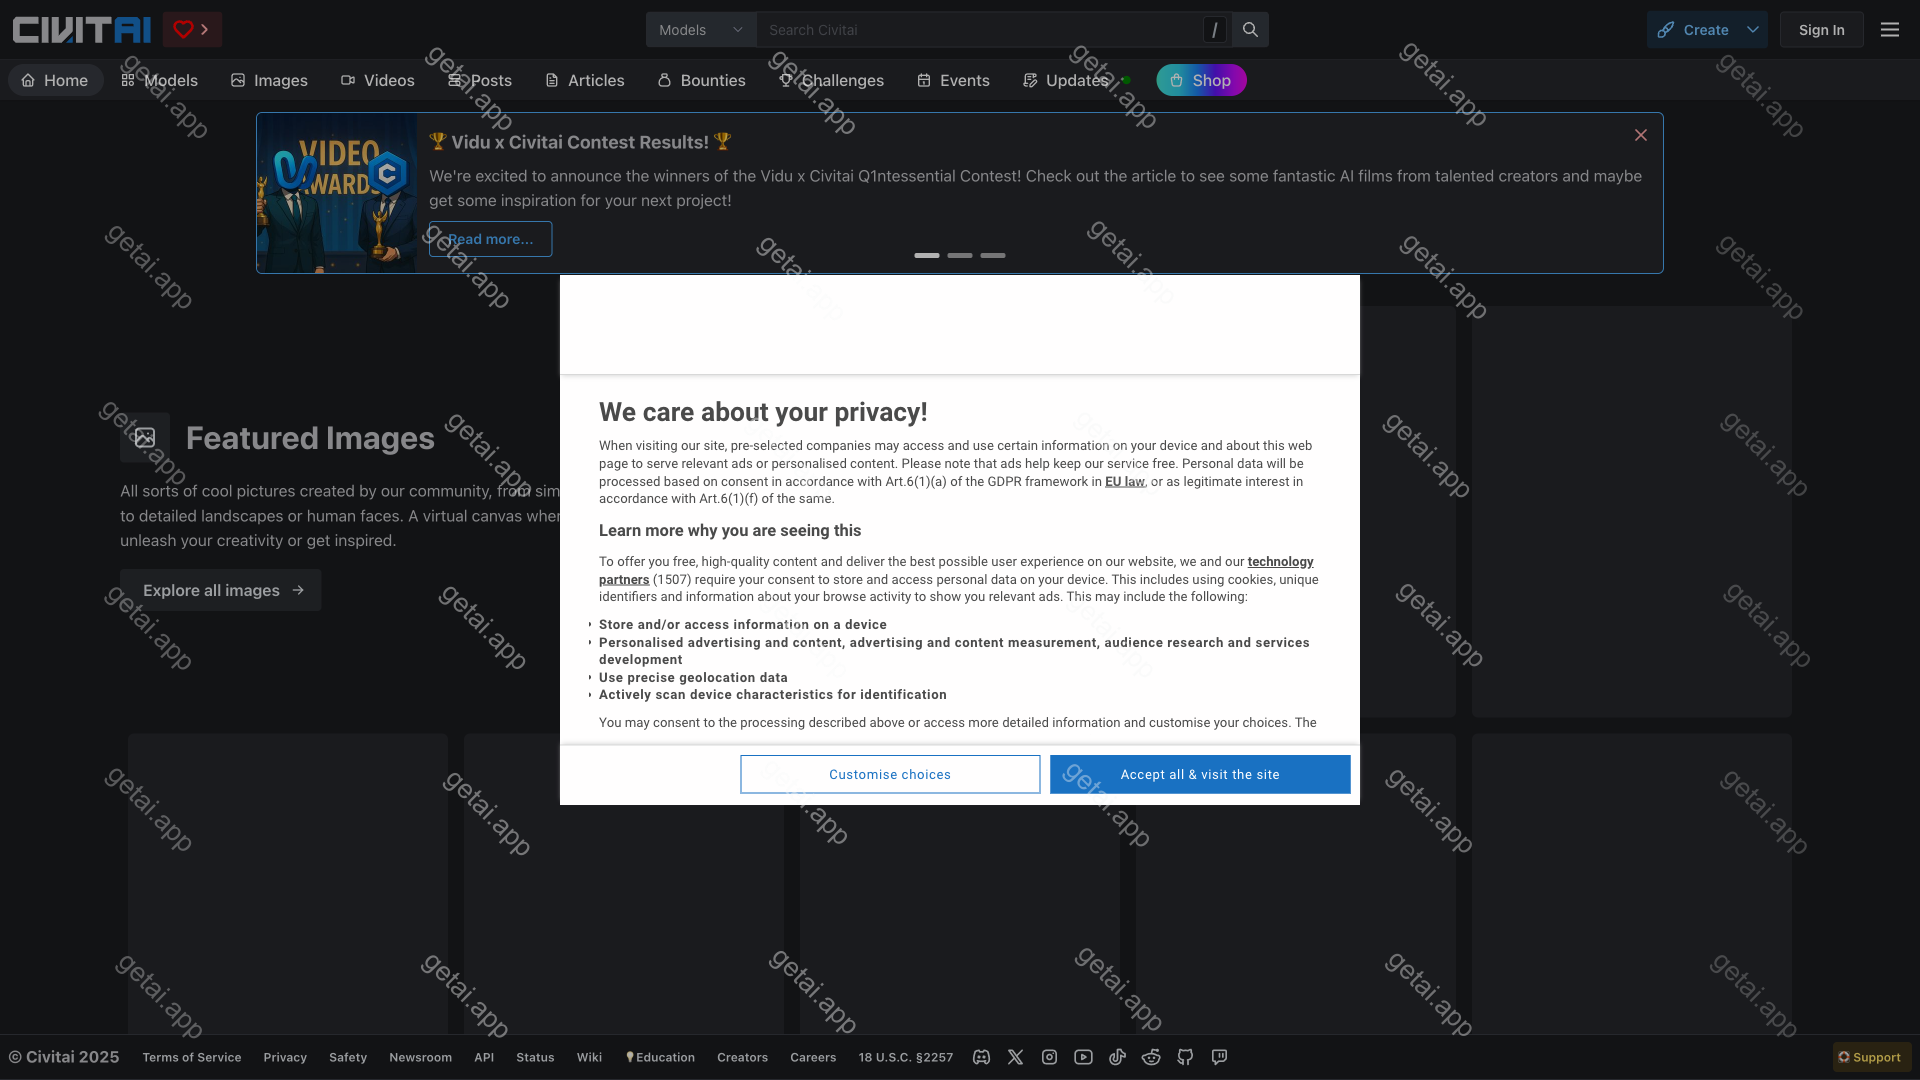Click the Sign In button
Image resolution: width=1920 pixels, height=1080 pixels.
click(x=1821, y=30)
